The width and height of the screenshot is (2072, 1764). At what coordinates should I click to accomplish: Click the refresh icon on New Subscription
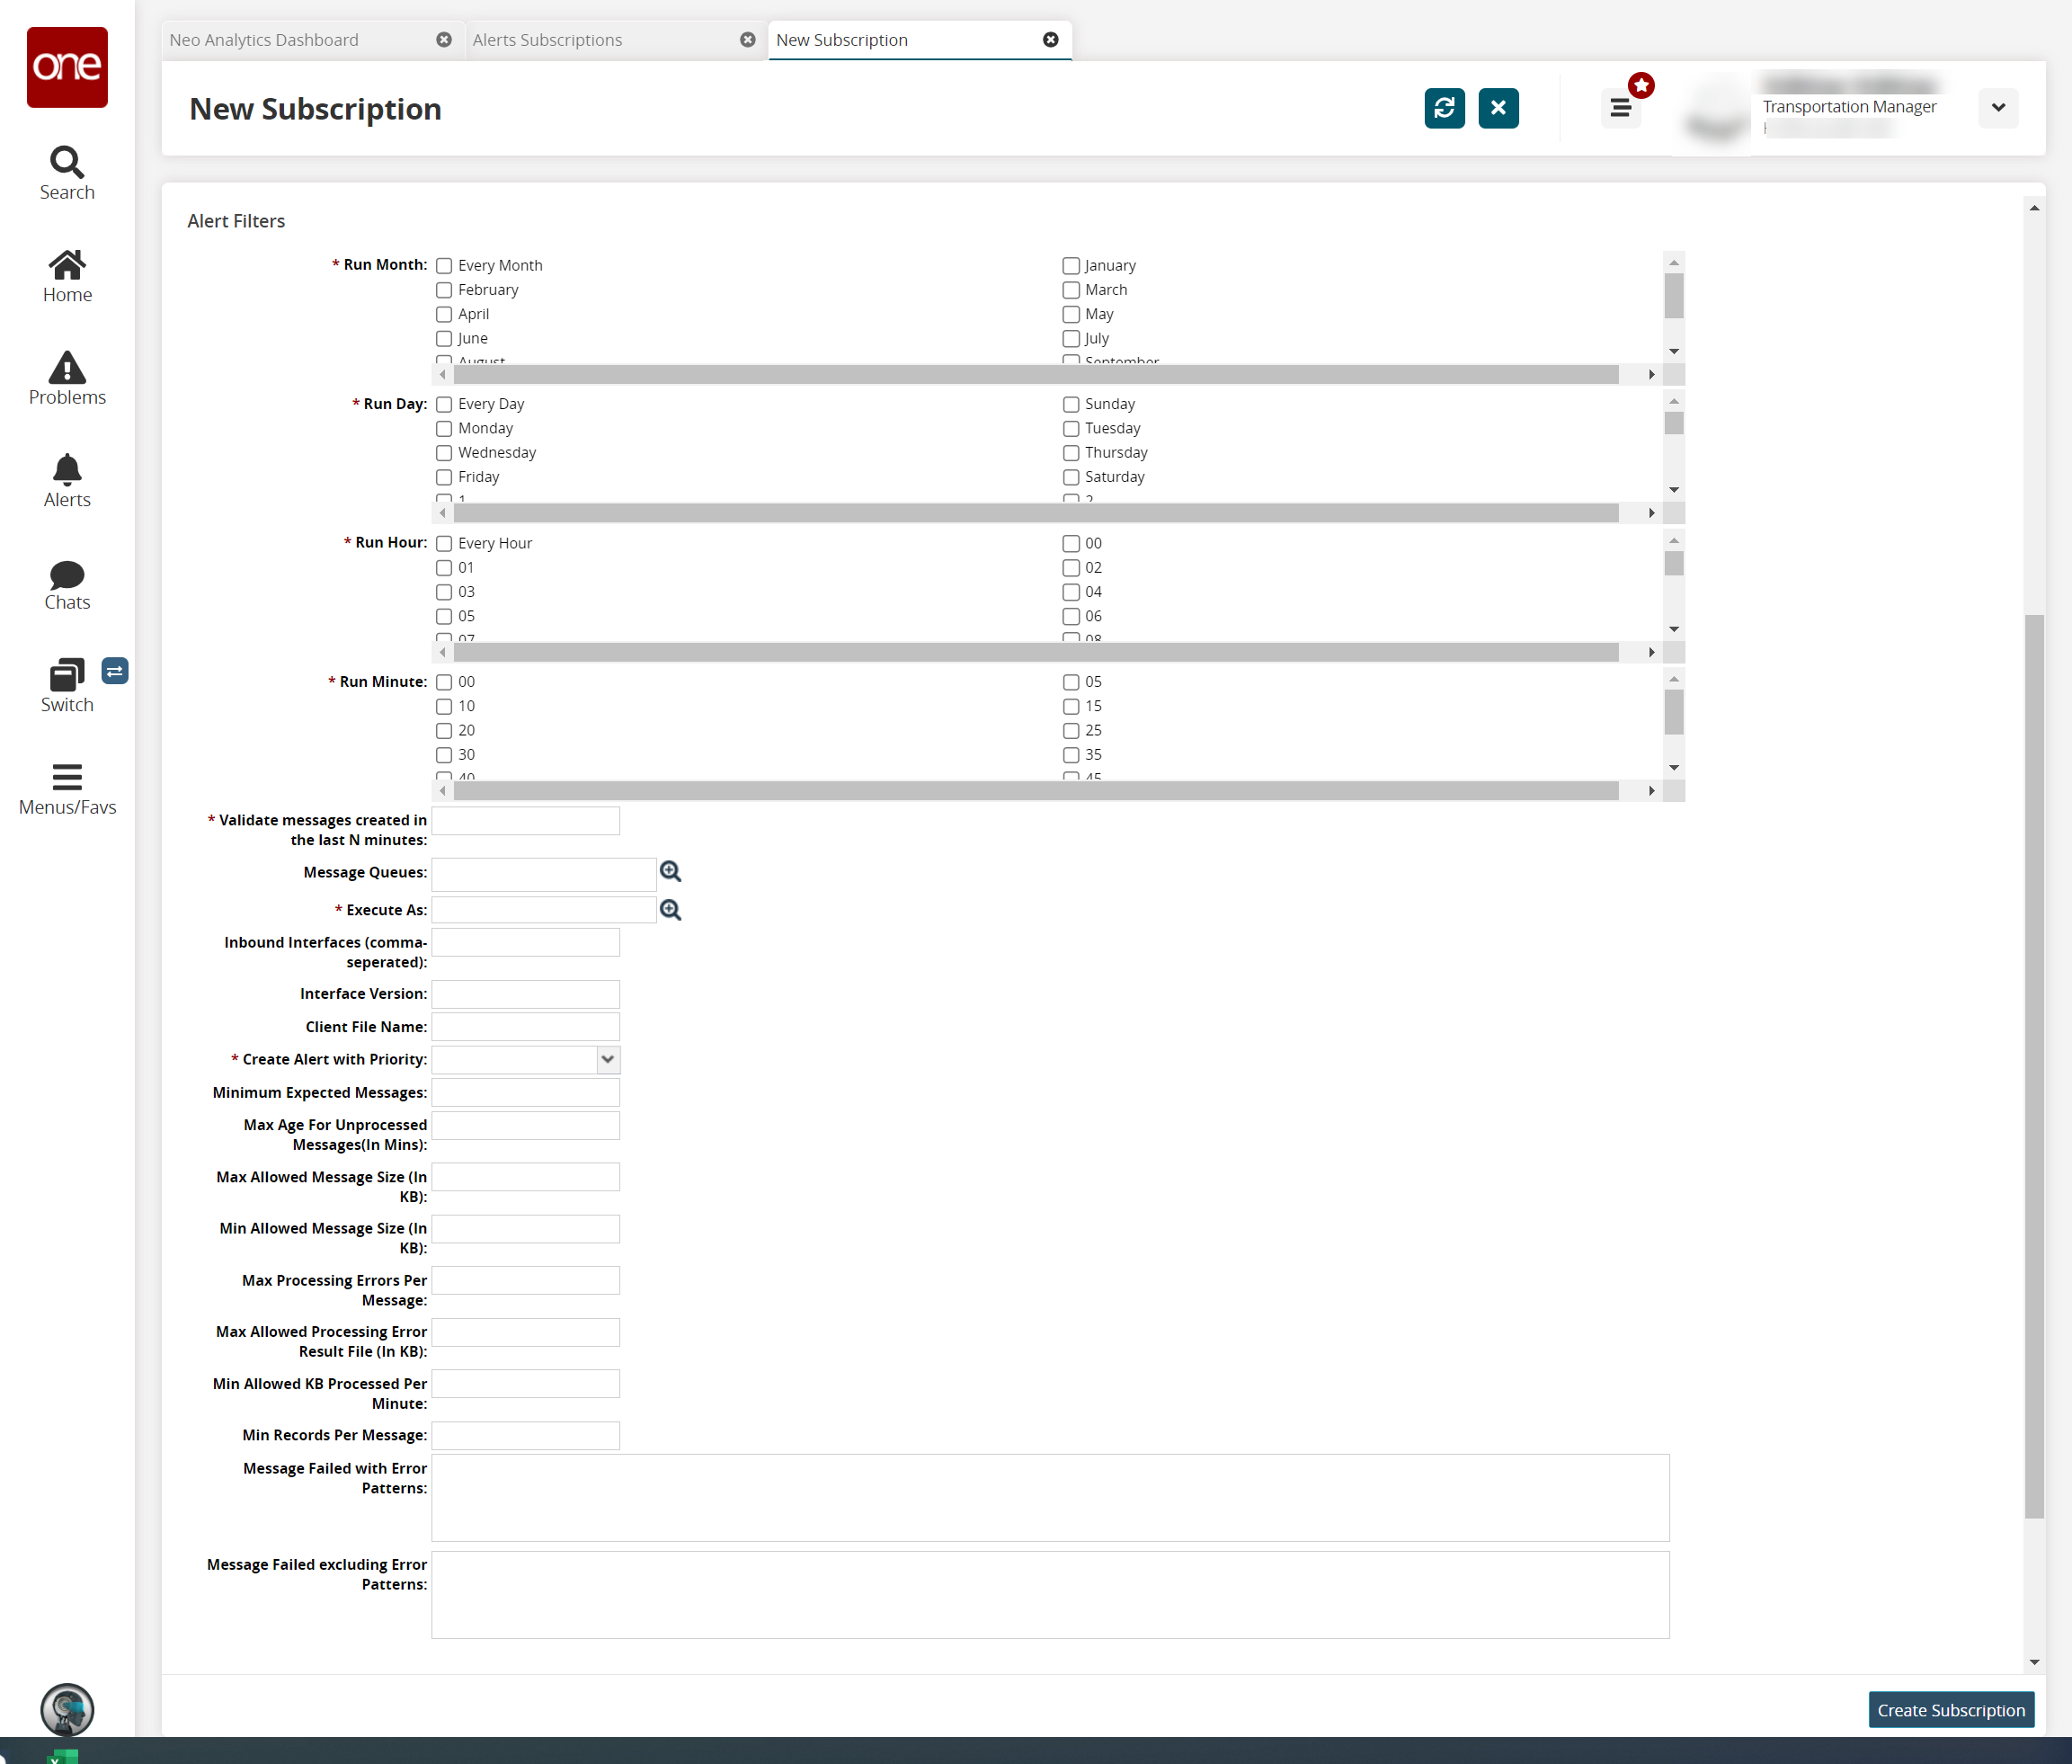pos(1445,109)
